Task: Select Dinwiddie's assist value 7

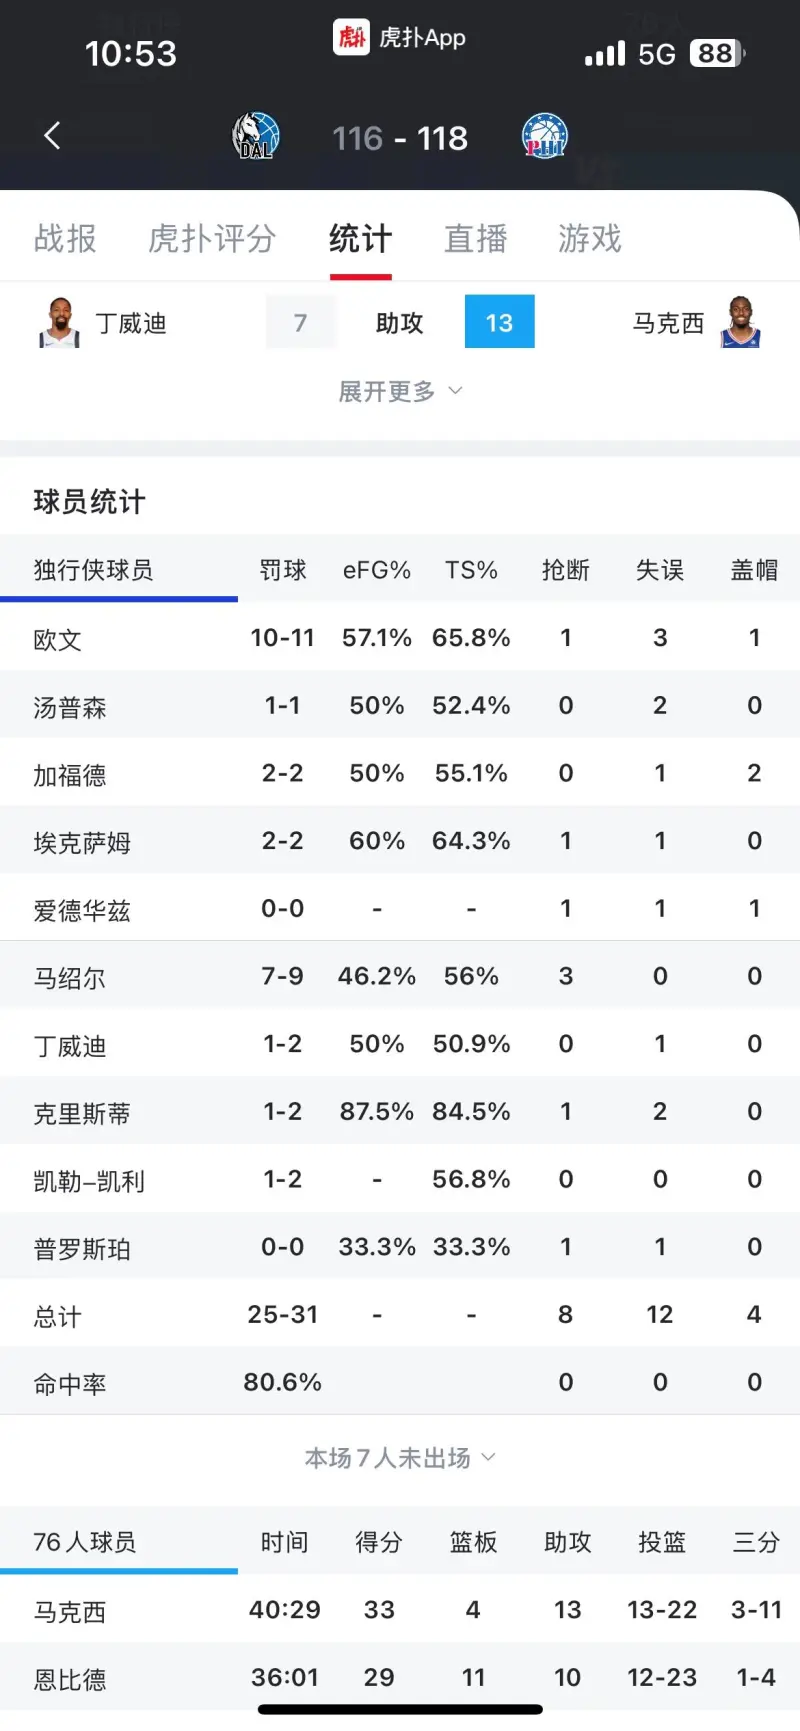Action: tap(300, 322)
